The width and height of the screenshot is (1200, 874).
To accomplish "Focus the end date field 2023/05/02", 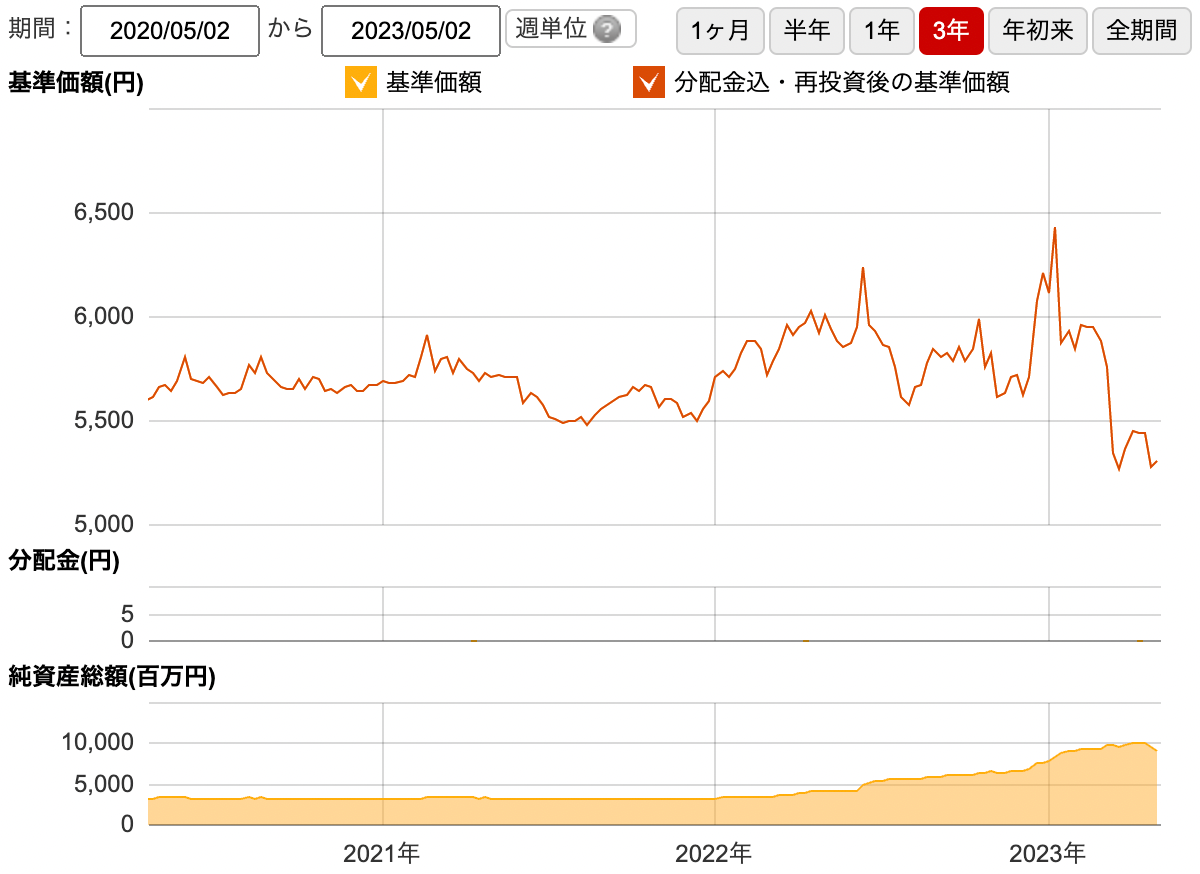I will (410, 31).
